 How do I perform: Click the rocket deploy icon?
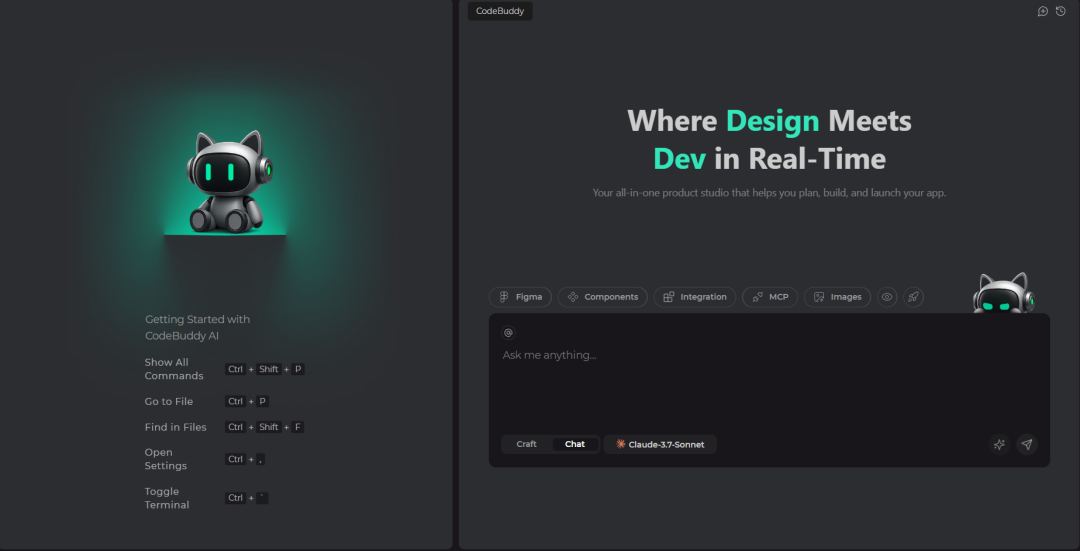(913, 297)
